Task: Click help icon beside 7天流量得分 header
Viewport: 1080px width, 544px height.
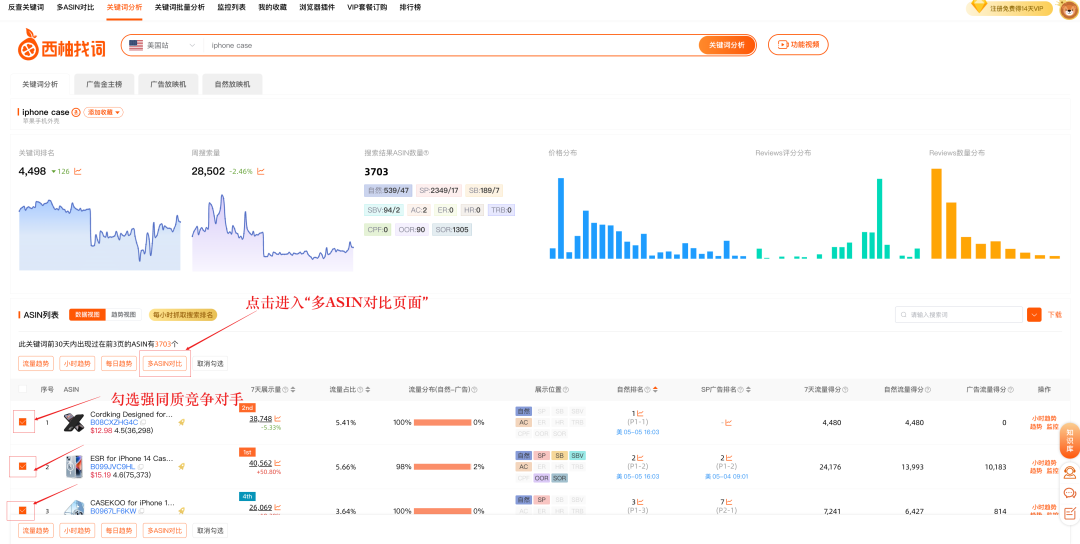Action: click(x=845, y=390)
